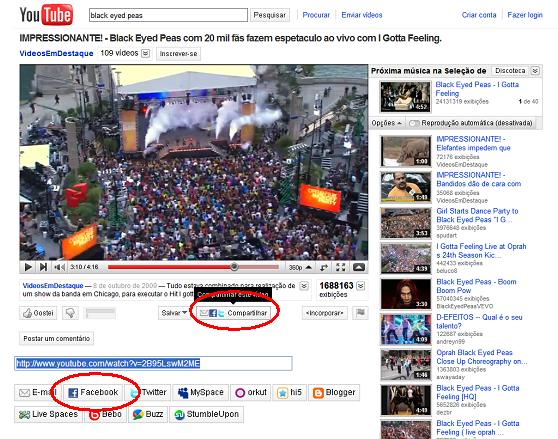Open the Compartilhar share button
This screenshot has height=439, width=558.
click(234, 313)
